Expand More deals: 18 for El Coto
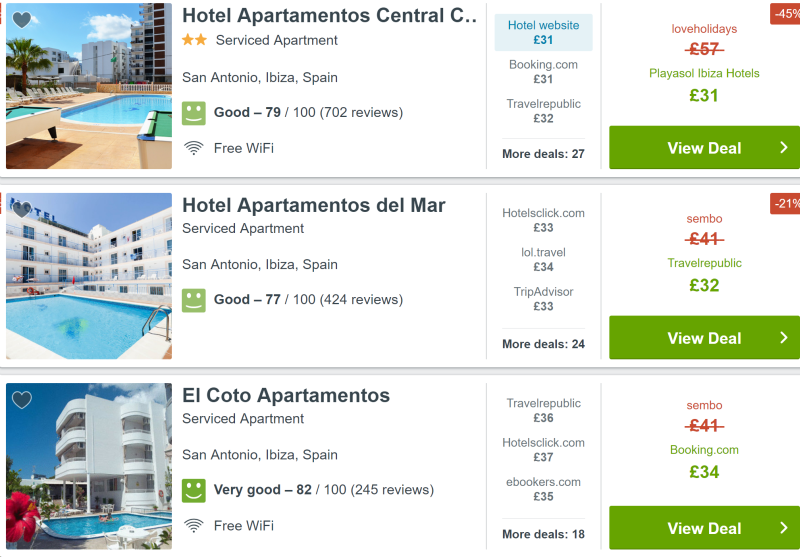The height and width of the screenshot is (557, 800). (543, 535)
